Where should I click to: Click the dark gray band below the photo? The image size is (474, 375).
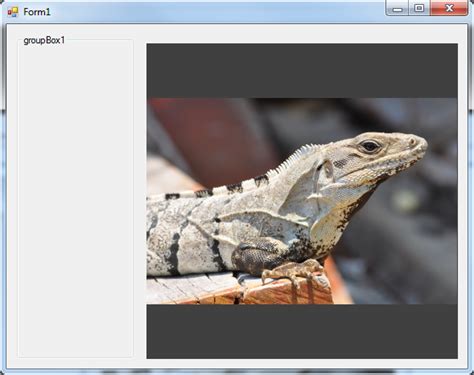(x=302, y=331)
